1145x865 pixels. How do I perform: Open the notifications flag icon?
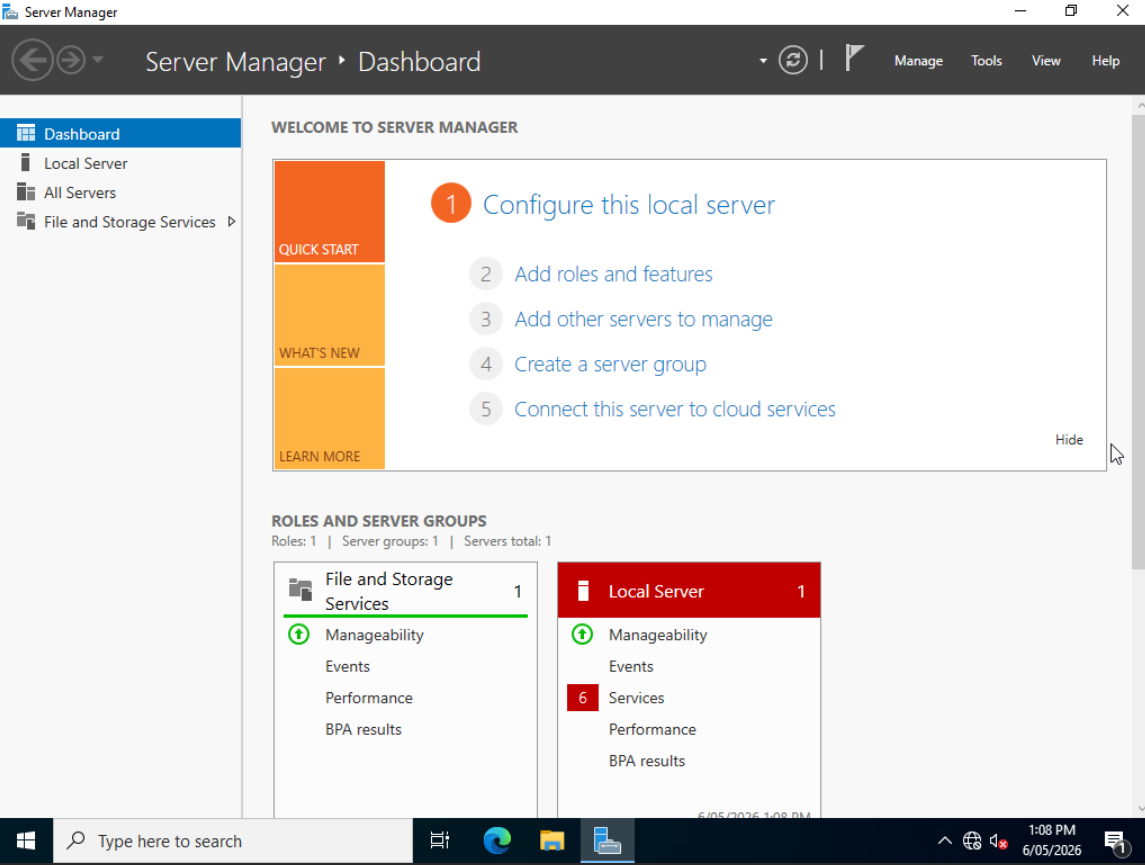coord(854,58)
